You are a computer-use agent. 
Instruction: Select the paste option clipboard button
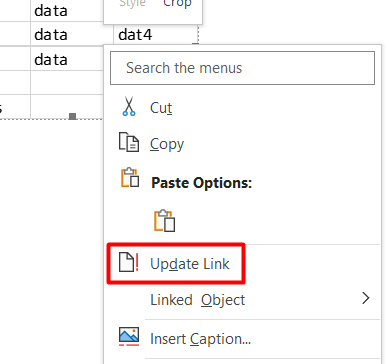point(164,221)
